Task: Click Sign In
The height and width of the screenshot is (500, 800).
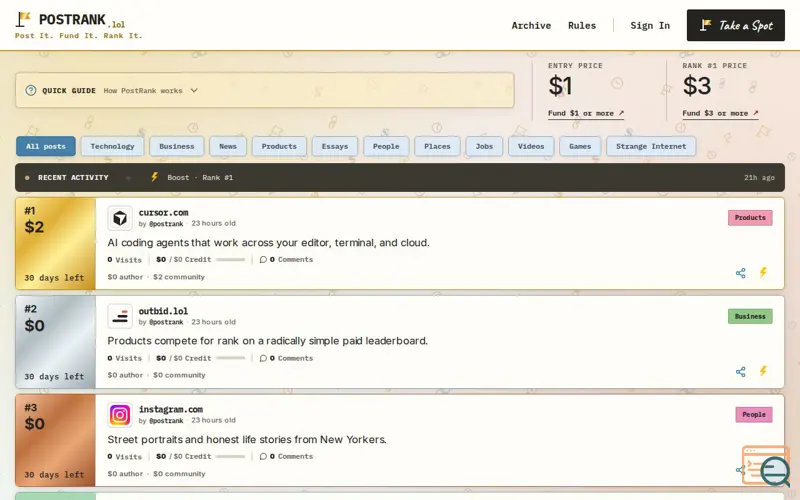Action: [650, 26]
